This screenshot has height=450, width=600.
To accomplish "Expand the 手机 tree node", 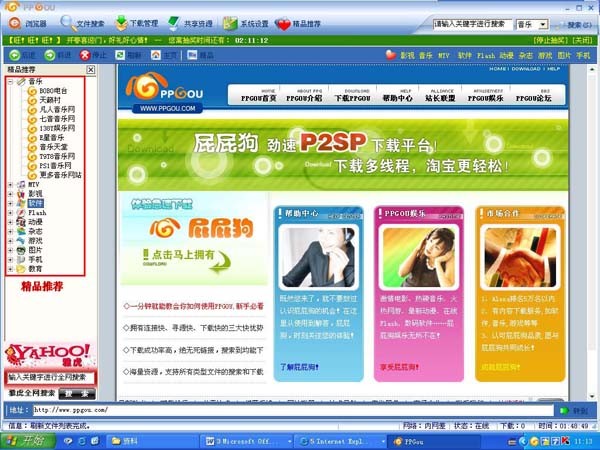I will point(11,259).
